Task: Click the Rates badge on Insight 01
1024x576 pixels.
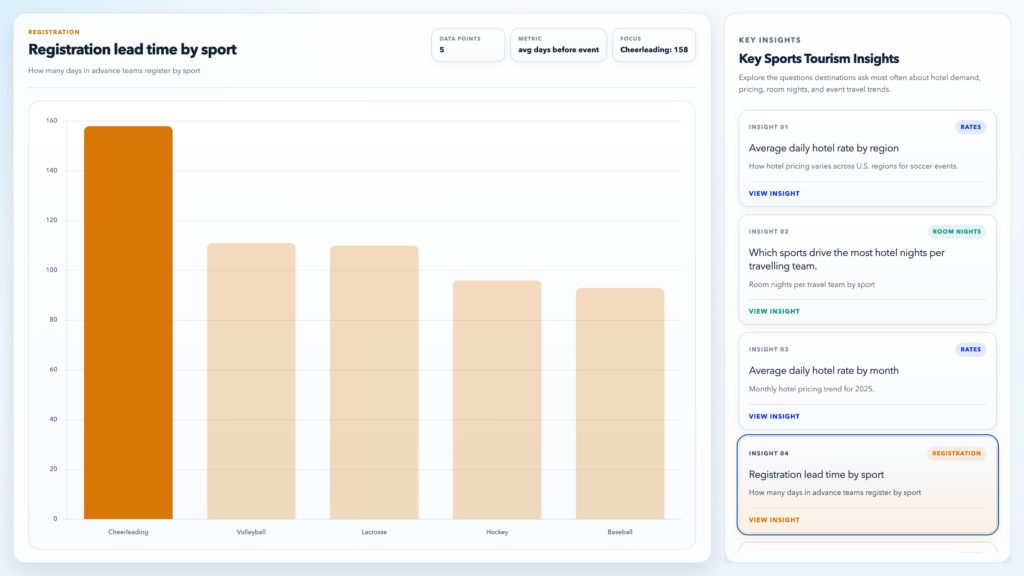Action: 970,127
